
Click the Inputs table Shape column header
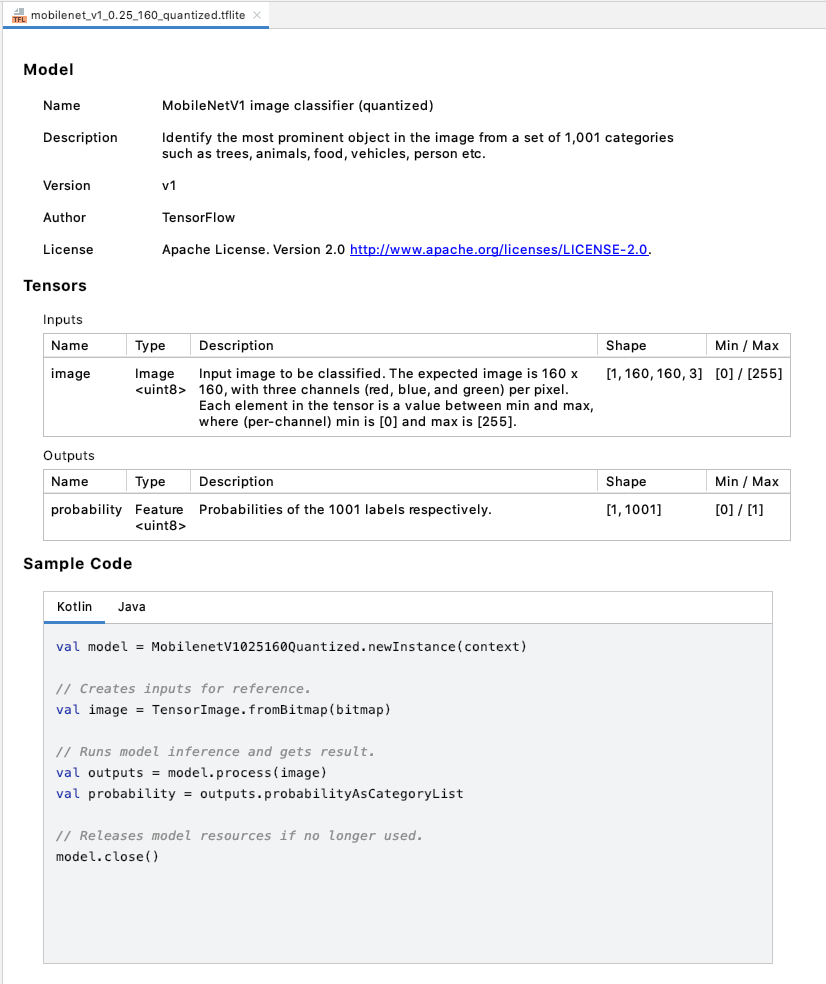[x=626, y=346]
